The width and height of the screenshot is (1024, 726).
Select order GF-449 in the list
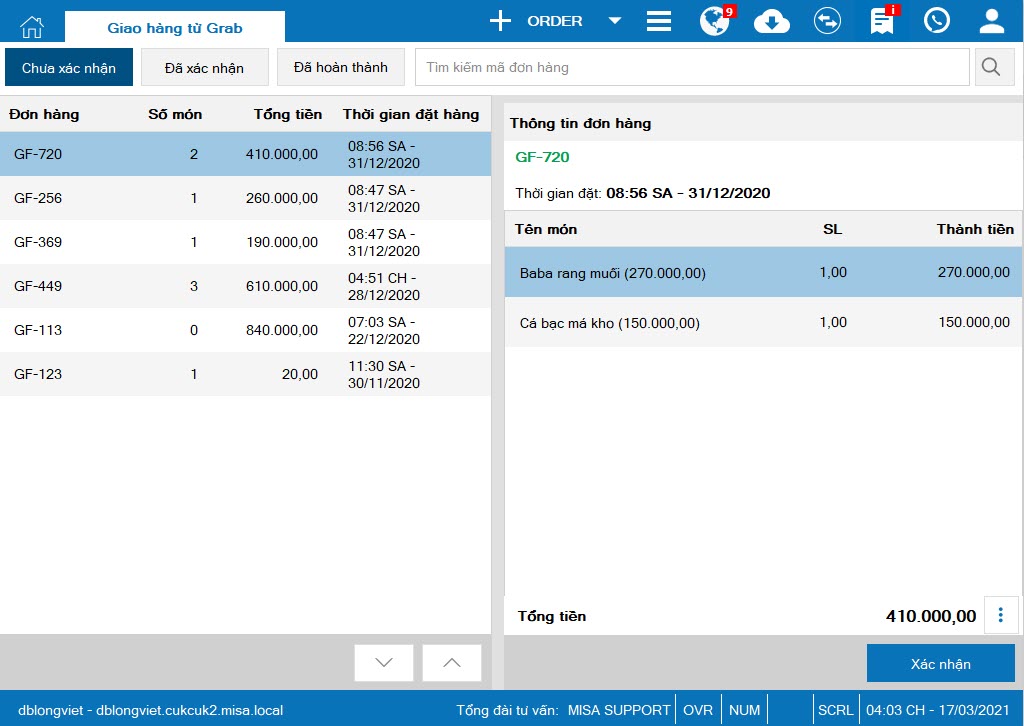[245, 286]
